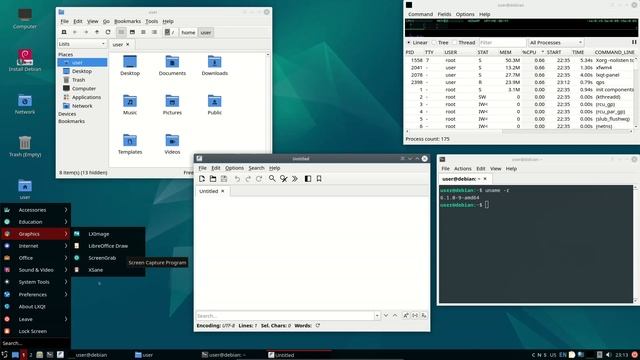Expand the Sound & Video submenu
The width and height of the screenshot is (640, 360).
click(x=36, y=270)
